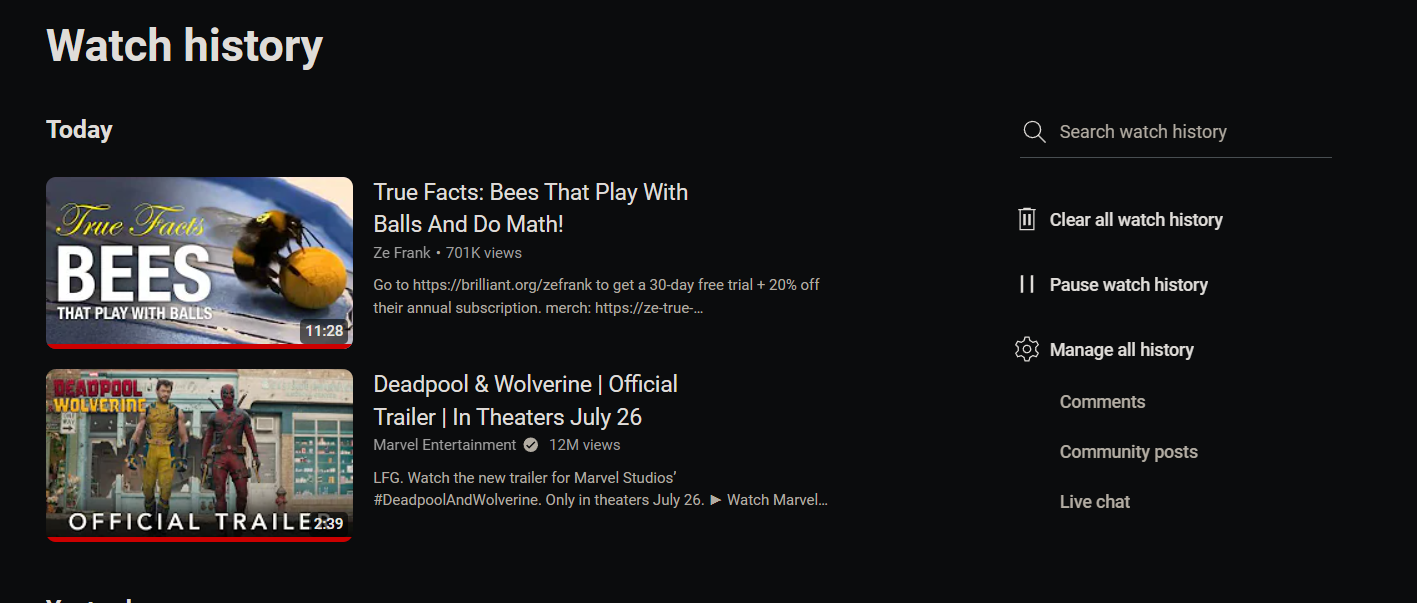Viewport: 1417px width, 603px height.
Task: Click the pause bars icon
Action: (1027, 284)
